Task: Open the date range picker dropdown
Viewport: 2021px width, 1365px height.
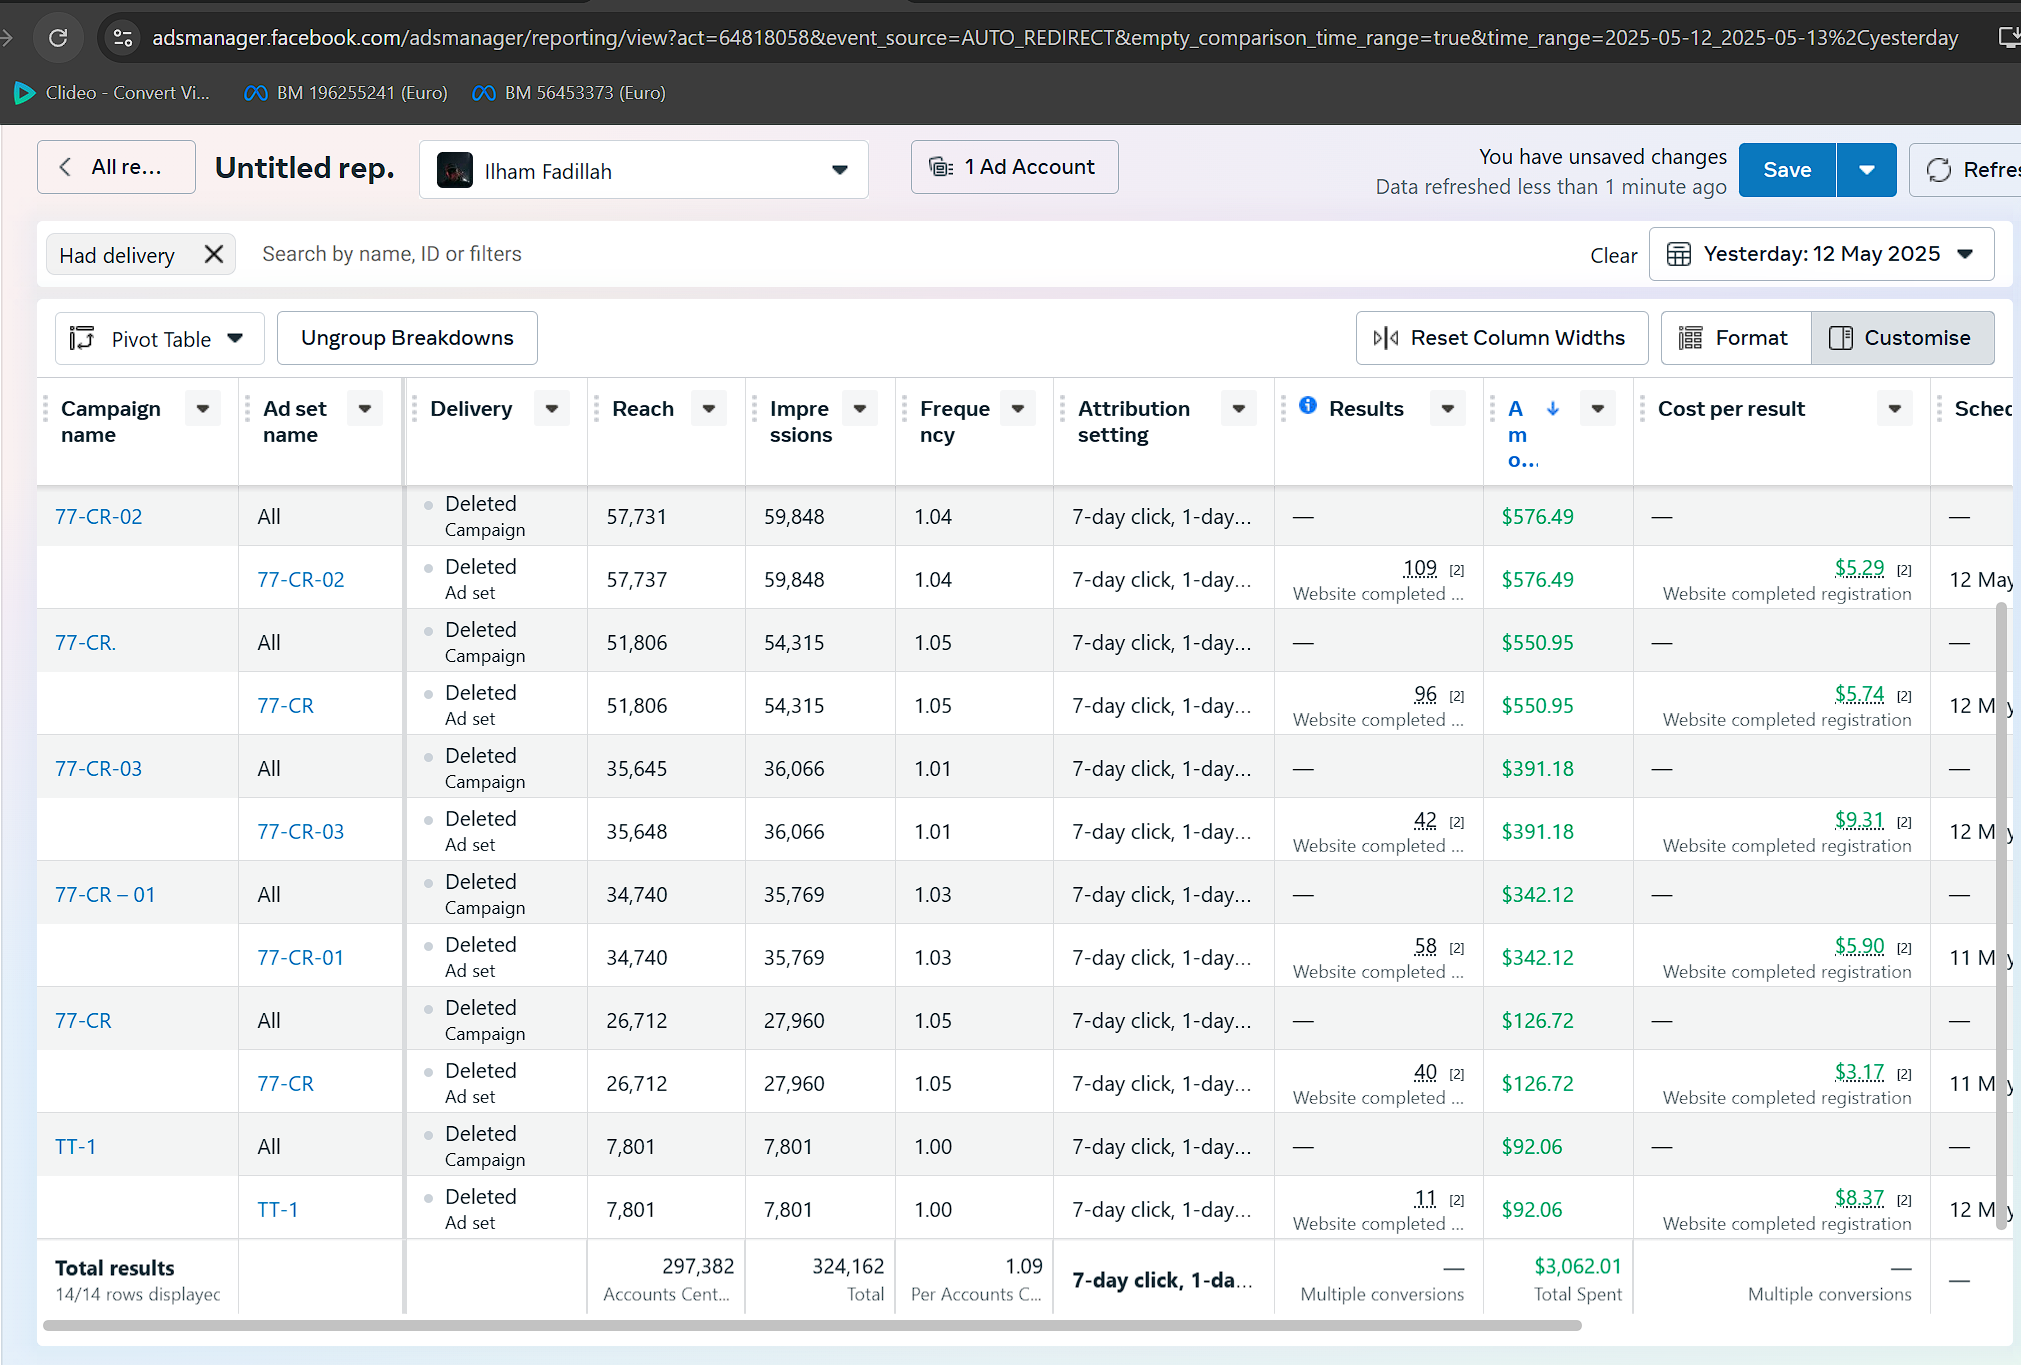Action: tap(1821, 254)
